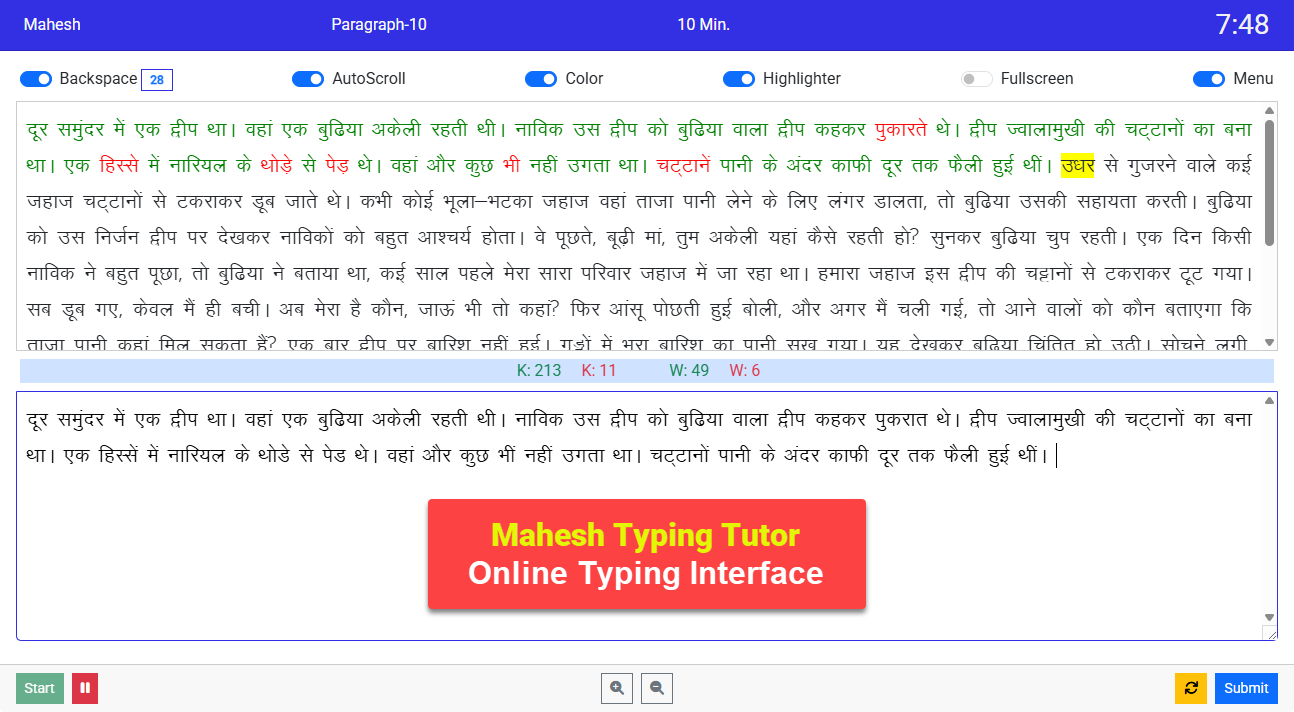Screen dimensions: 1294x712
Task: Toggle the Backspace switch
Action: [36, 79]
